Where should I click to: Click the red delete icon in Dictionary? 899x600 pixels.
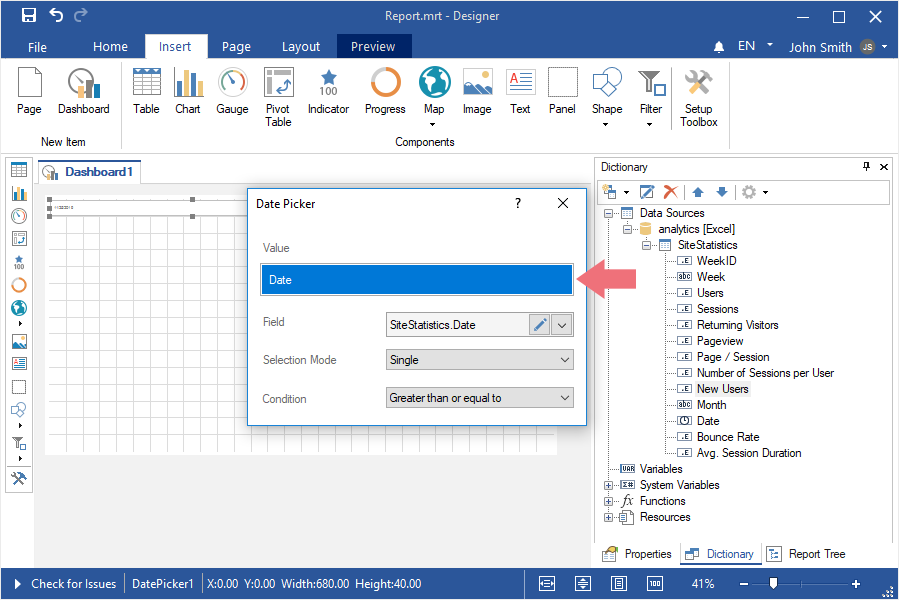coord(671,192)
